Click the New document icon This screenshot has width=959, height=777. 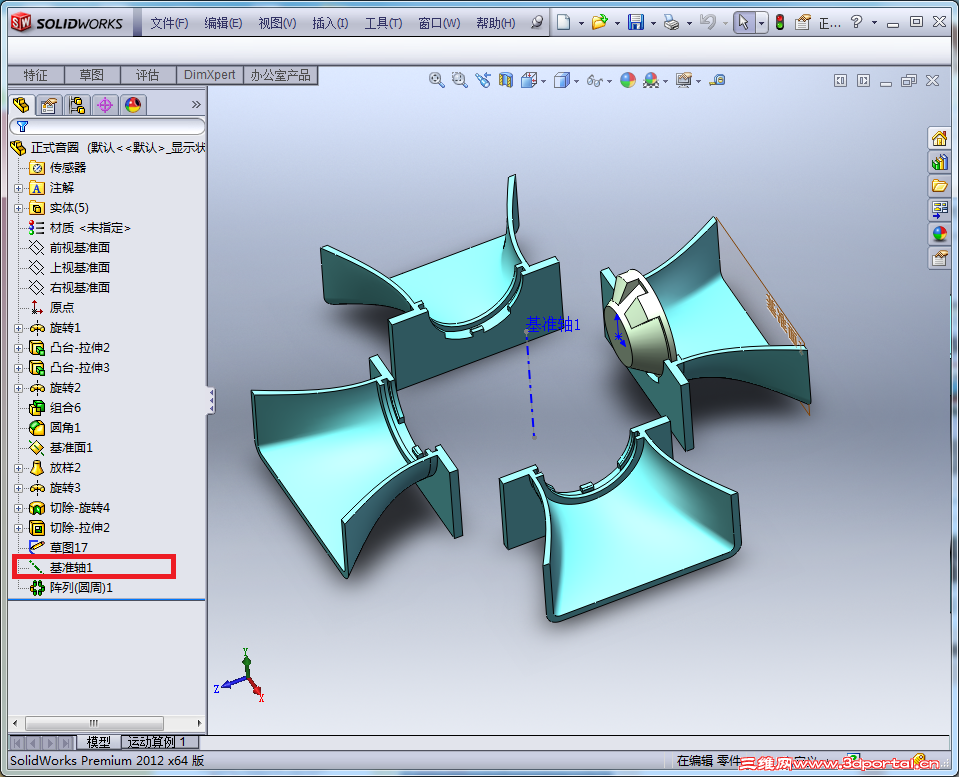(x=563, y=23)
